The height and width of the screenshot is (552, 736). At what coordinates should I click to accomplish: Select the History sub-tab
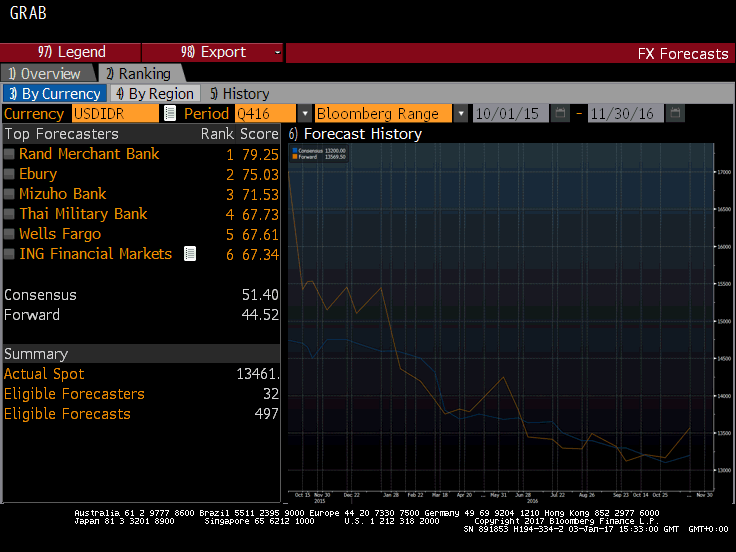point(239,93)
